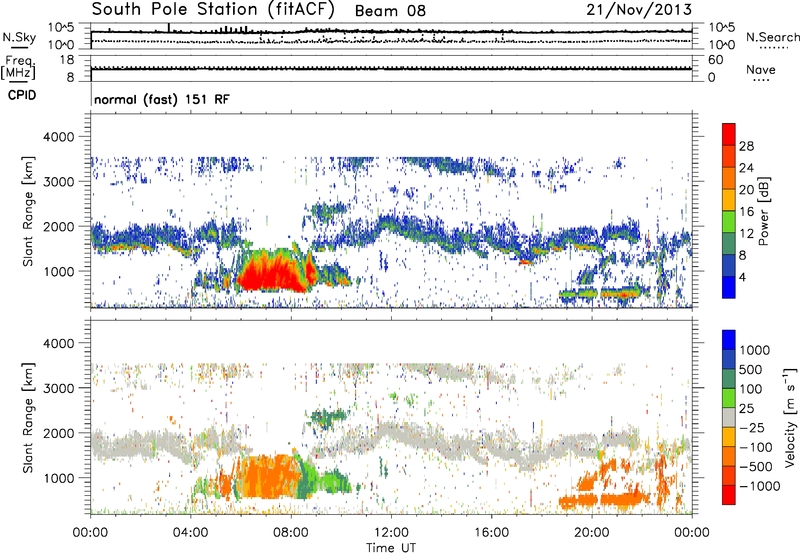Select the '2000' range tick in the velocity panel

coord(59,433)
